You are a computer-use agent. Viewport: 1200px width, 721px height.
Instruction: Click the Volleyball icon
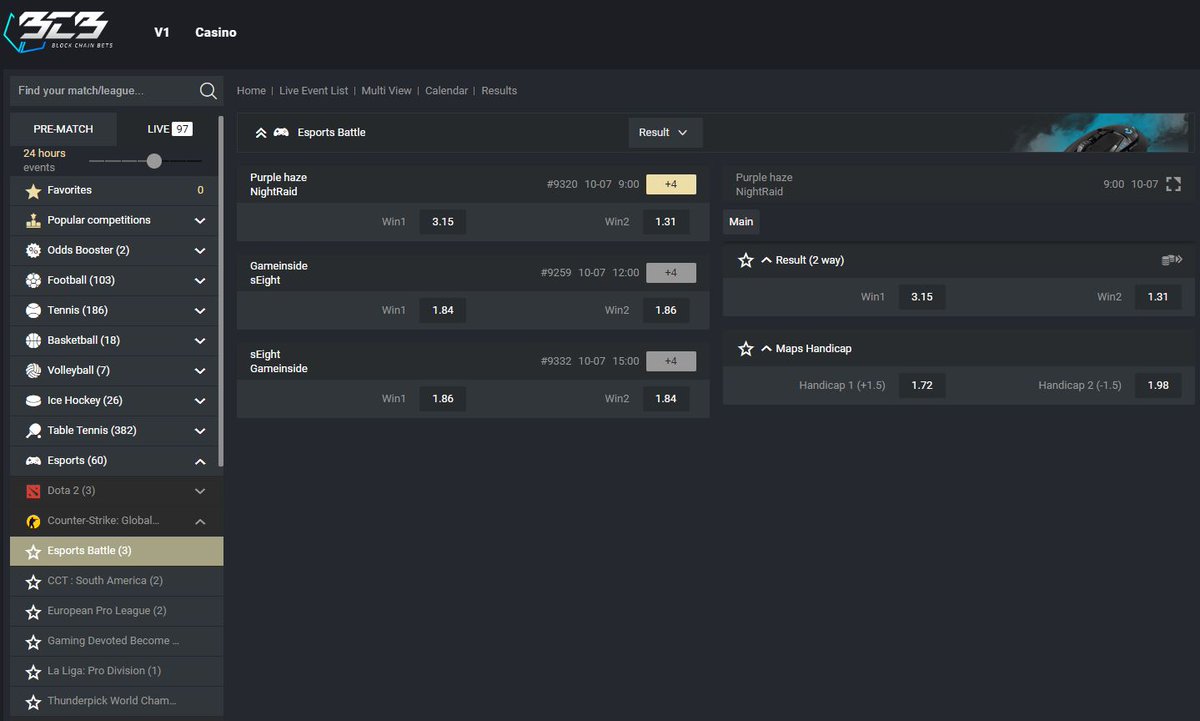point(33,370)
